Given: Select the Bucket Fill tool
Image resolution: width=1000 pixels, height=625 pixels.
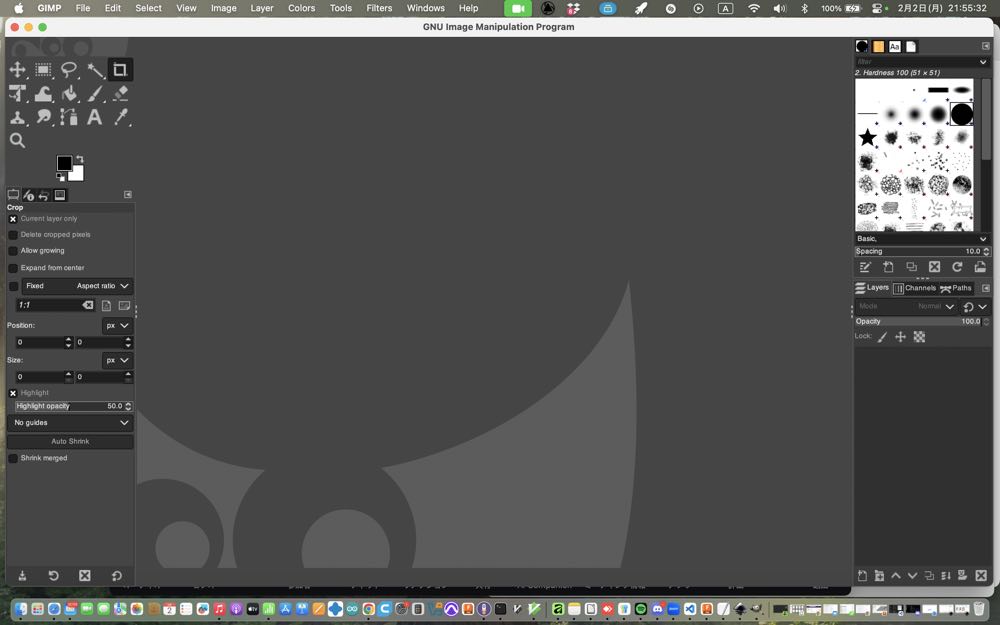Looking at the screenshot, I should tap(68, 94).
